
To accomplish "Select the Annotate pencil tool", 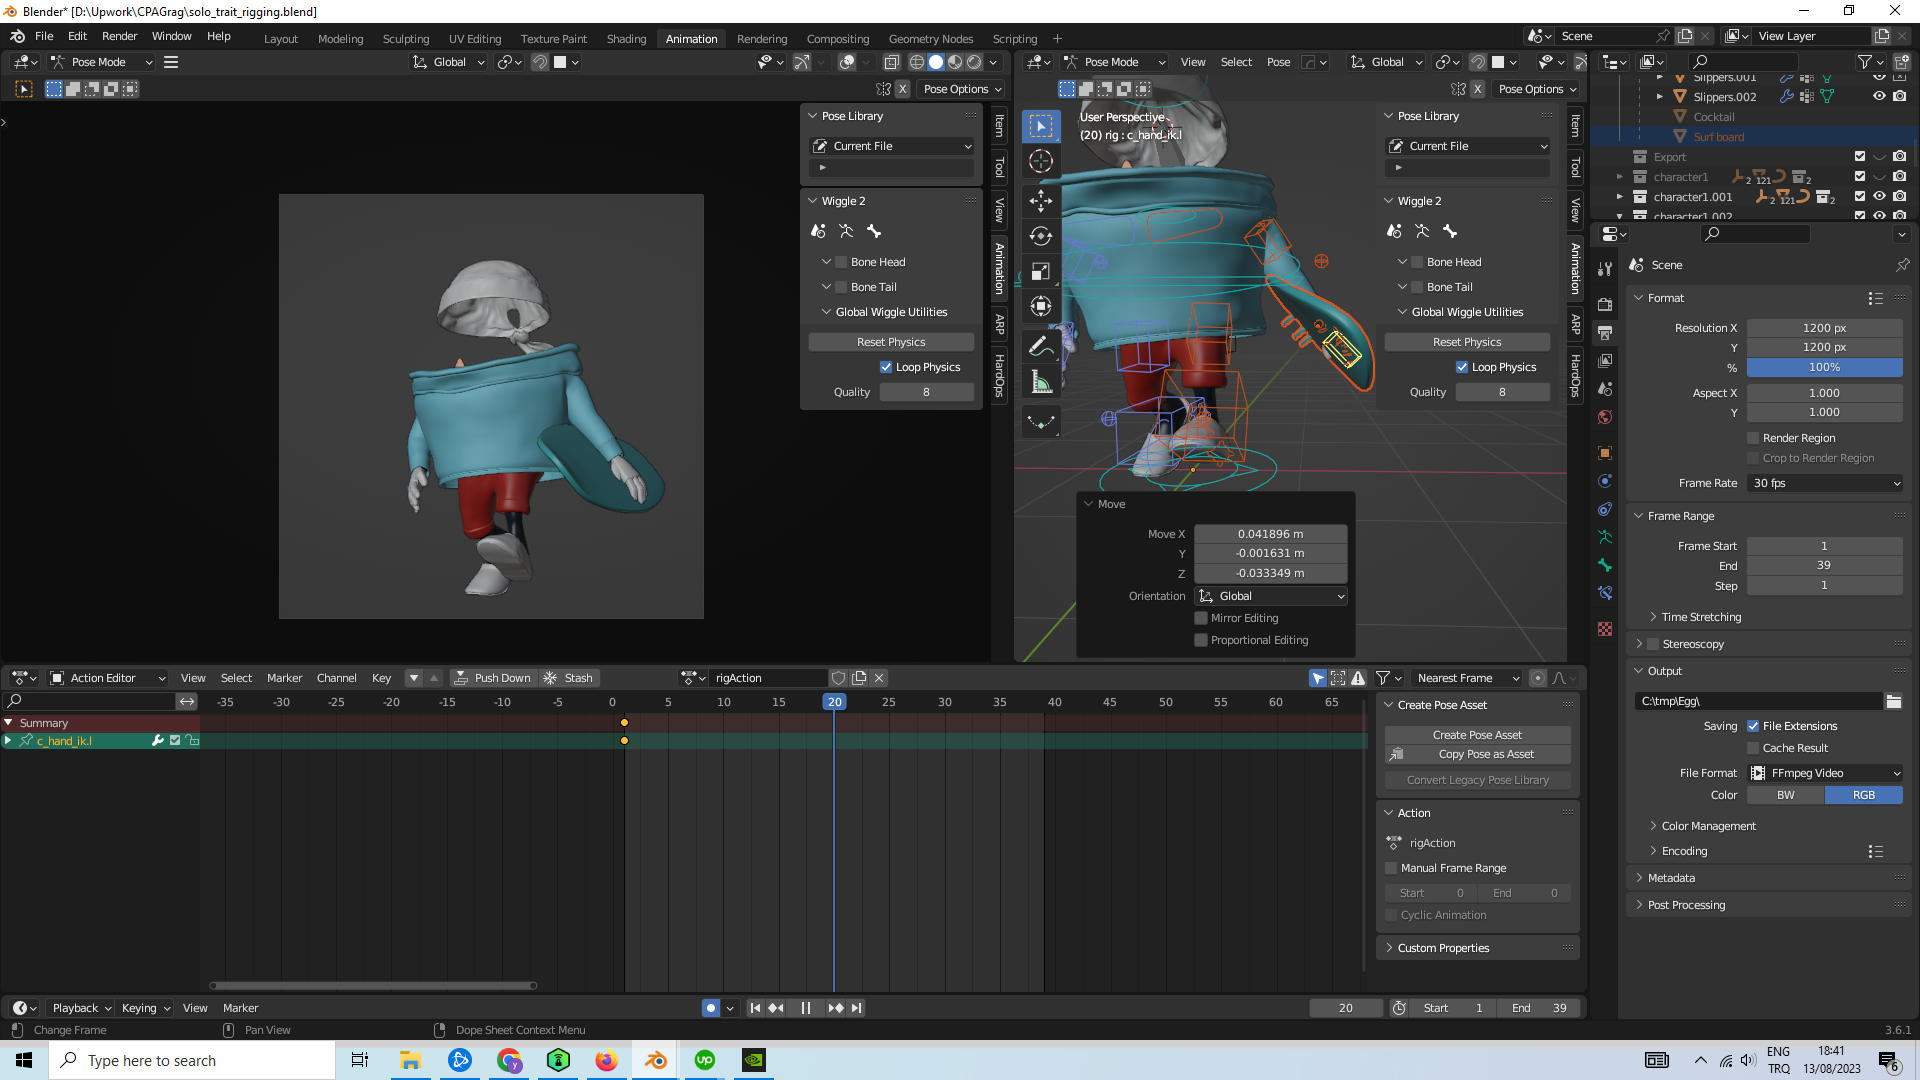I will pos(1041,346).
